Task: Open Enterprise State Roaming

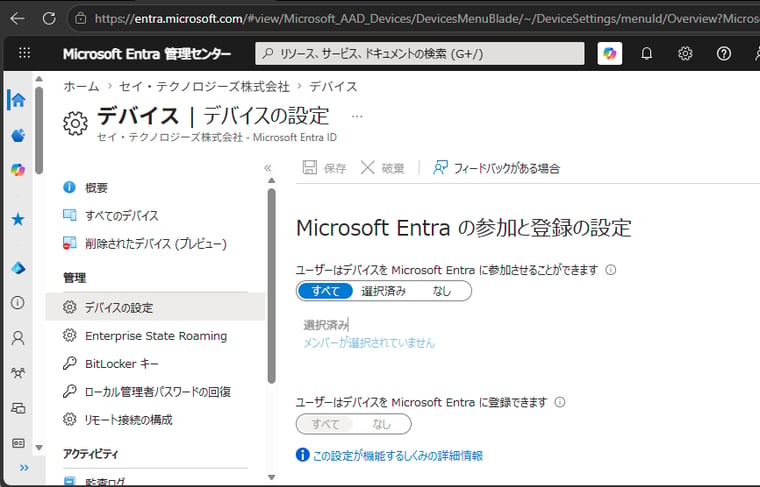Action: pyautogui.click(x=155, y=335)
